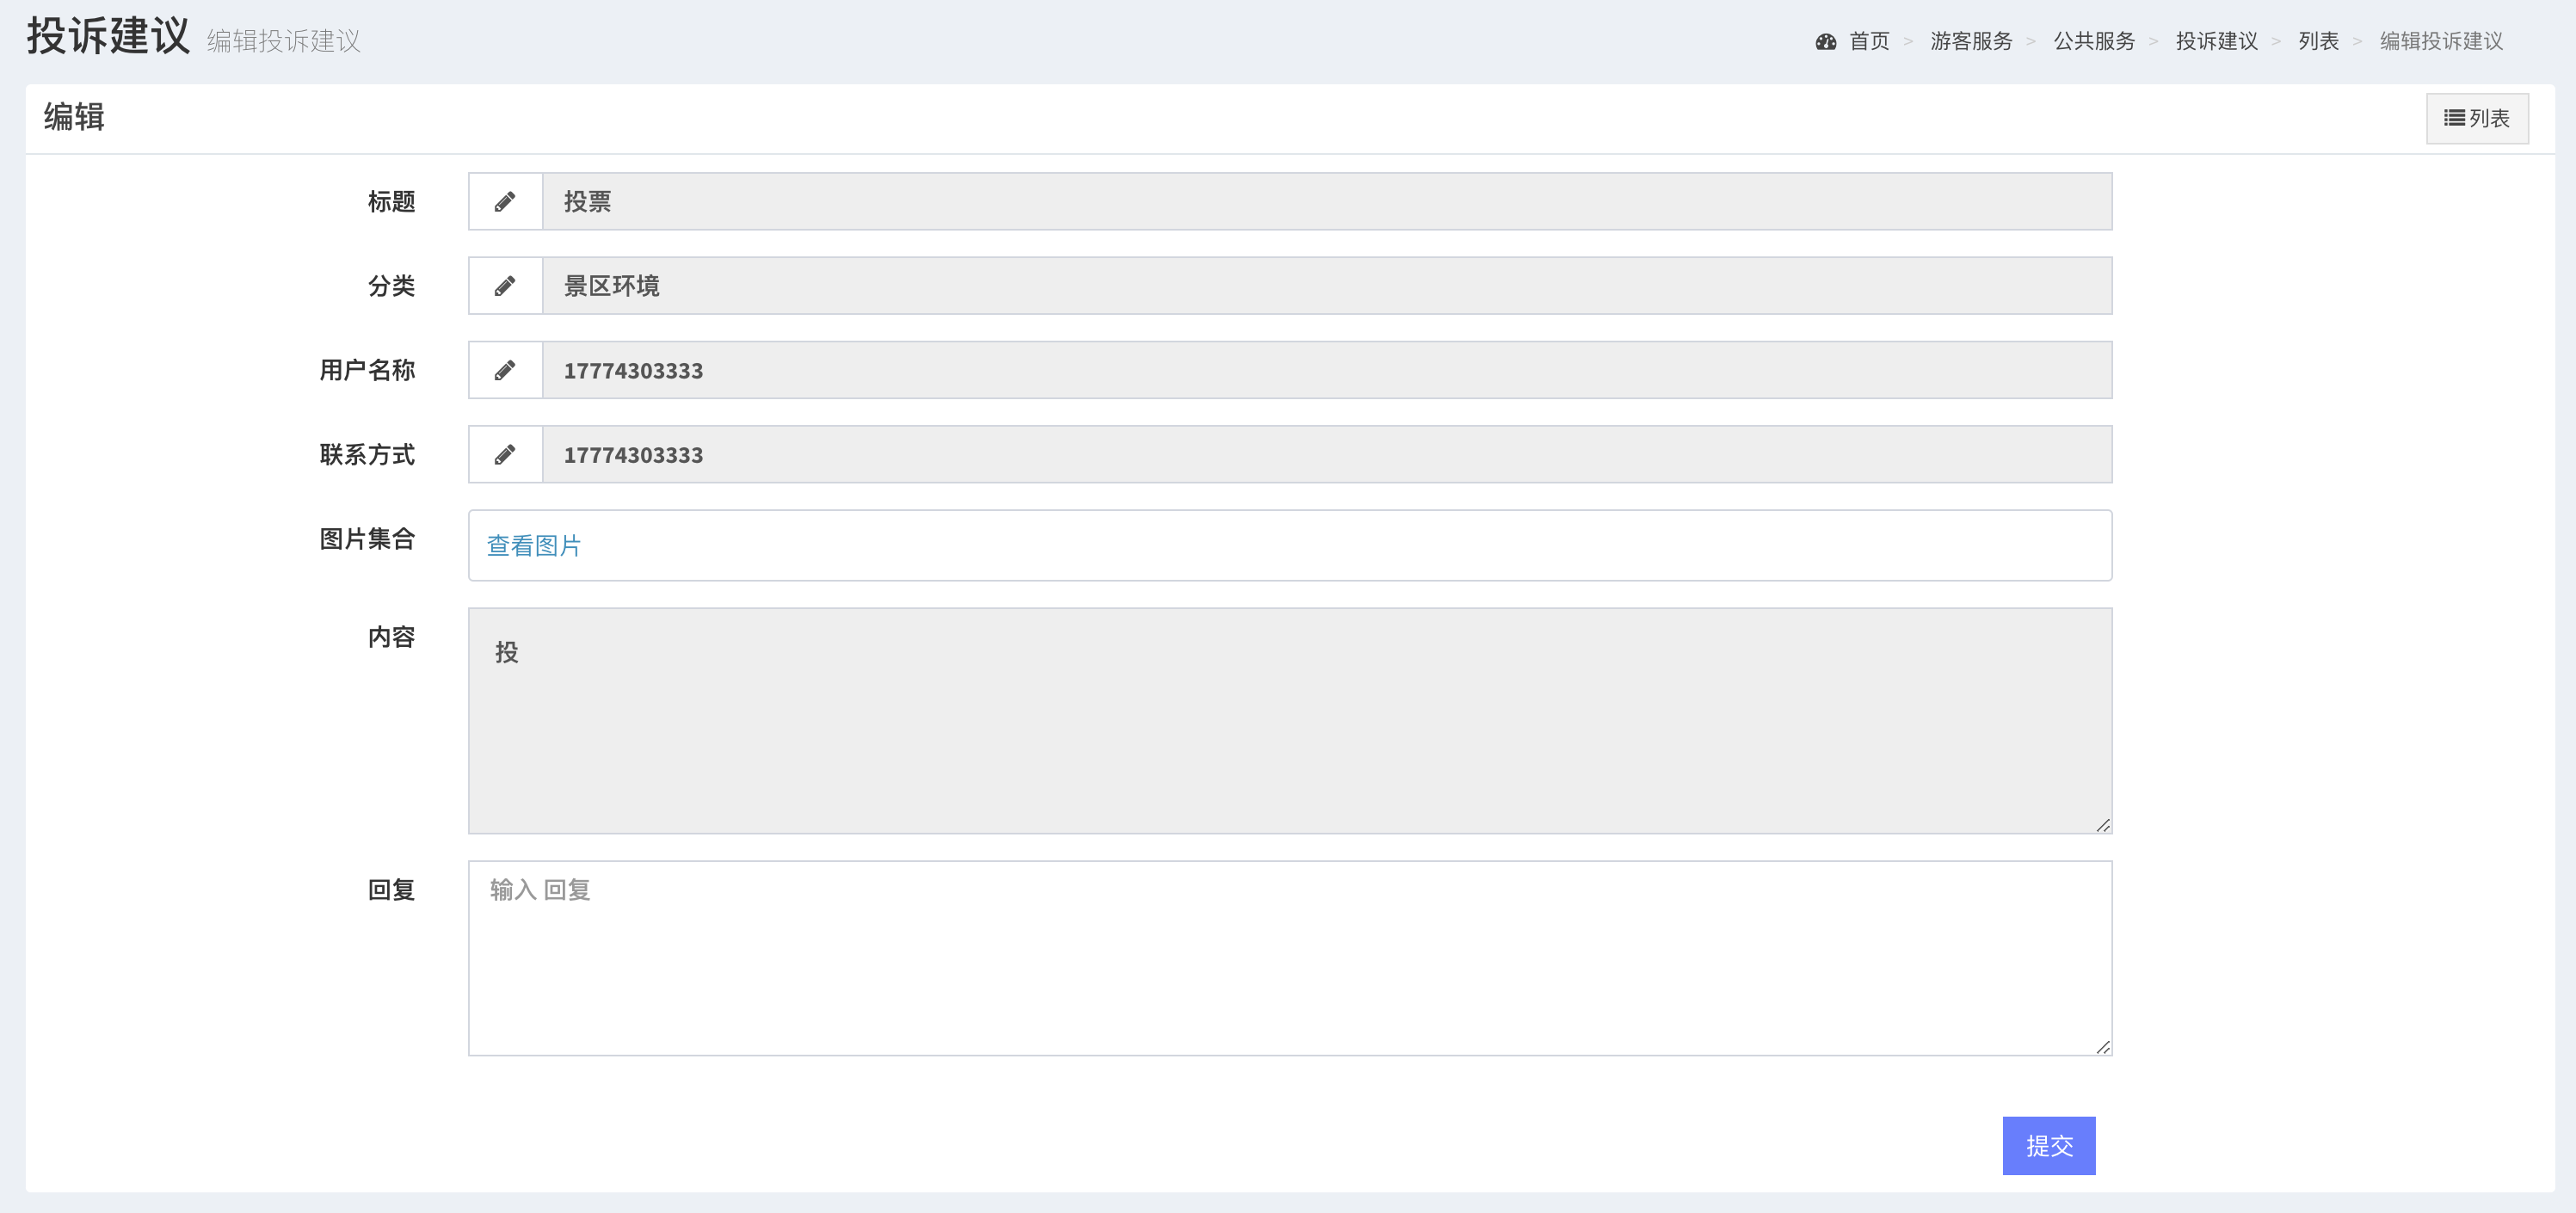2576x1213 pixels.
Task: Click the 标题 field label
Action: pos(391,202)
